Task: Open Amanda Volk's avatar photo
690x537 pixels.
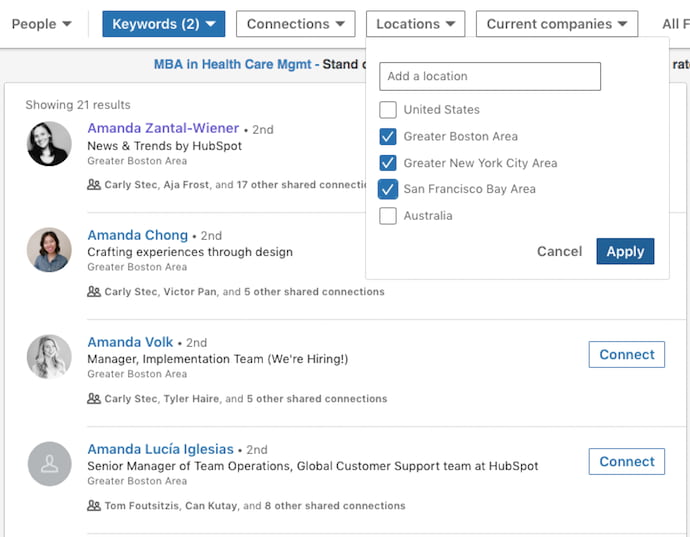Action: (x=49, y=357)
